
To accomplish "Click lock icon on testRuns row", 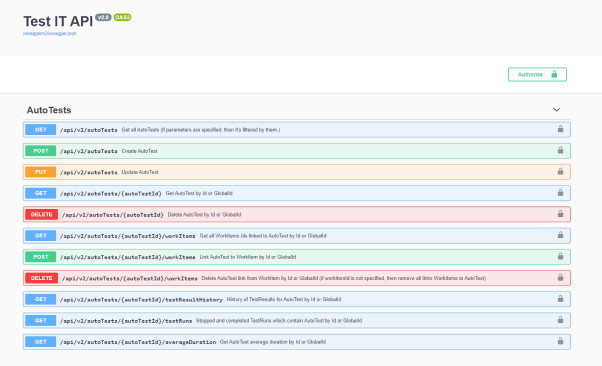I will click(x=561, y=320).
